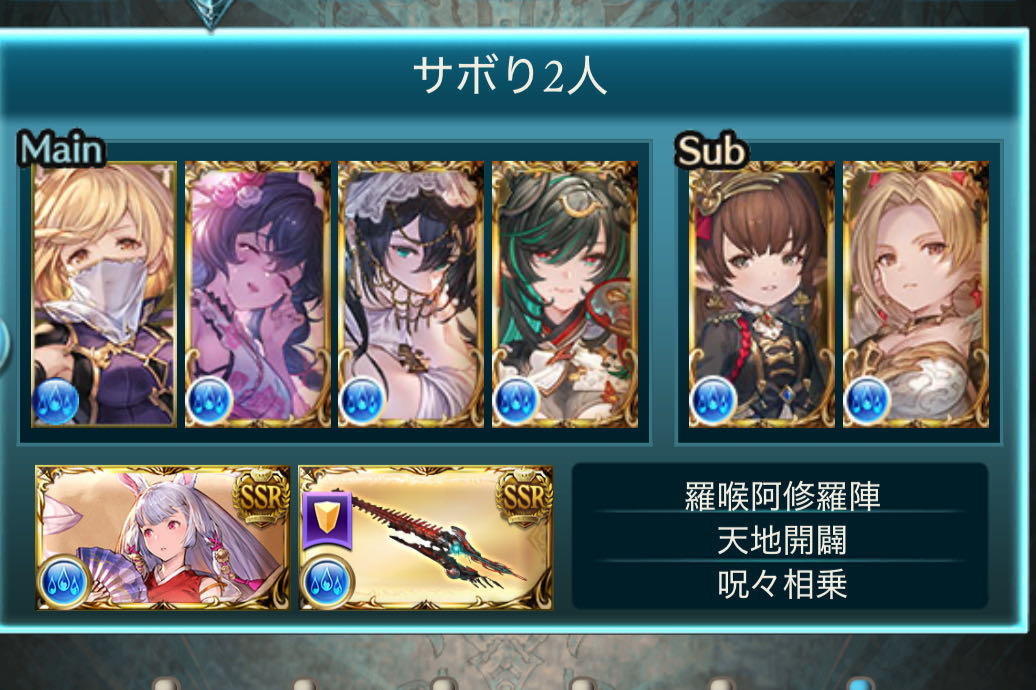1036x690 pixels.
Task: Click the purple shield badge on weapon
Action: point(327,519)
